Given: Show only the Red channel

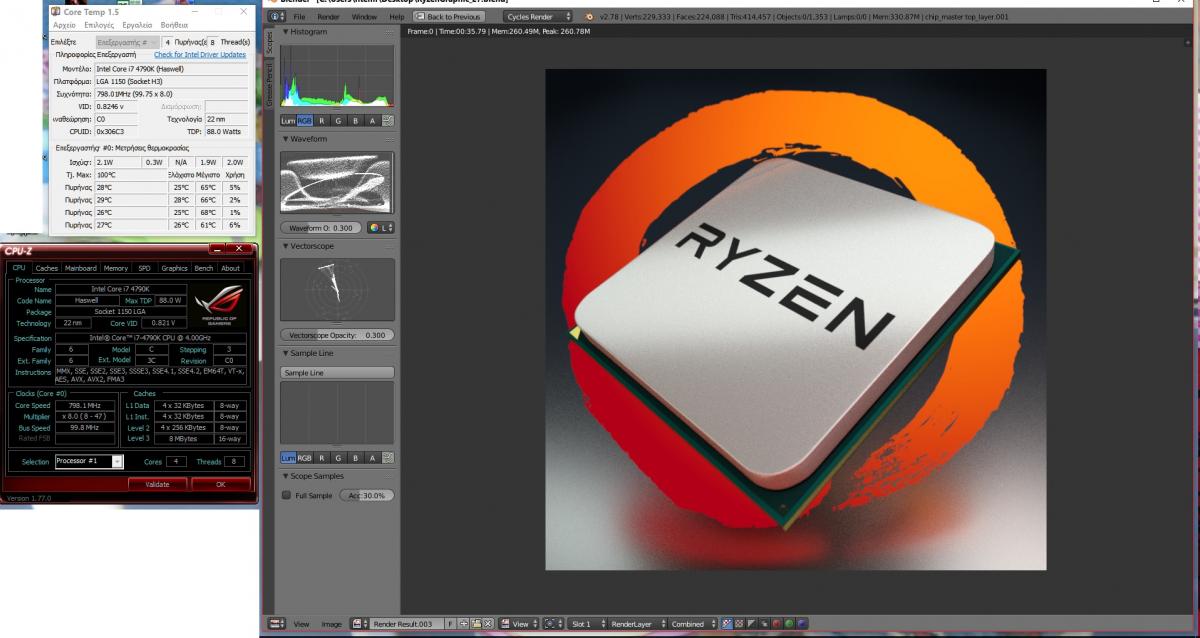Looking at the screenshot, I should click(776, 624).
